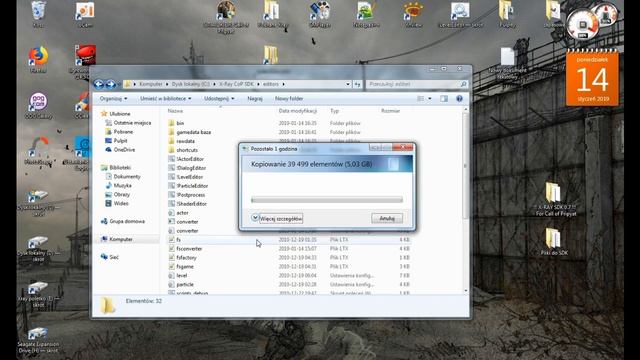Open the Organizuj dropdown menu
640x360 pixels.
click(113, 99)
